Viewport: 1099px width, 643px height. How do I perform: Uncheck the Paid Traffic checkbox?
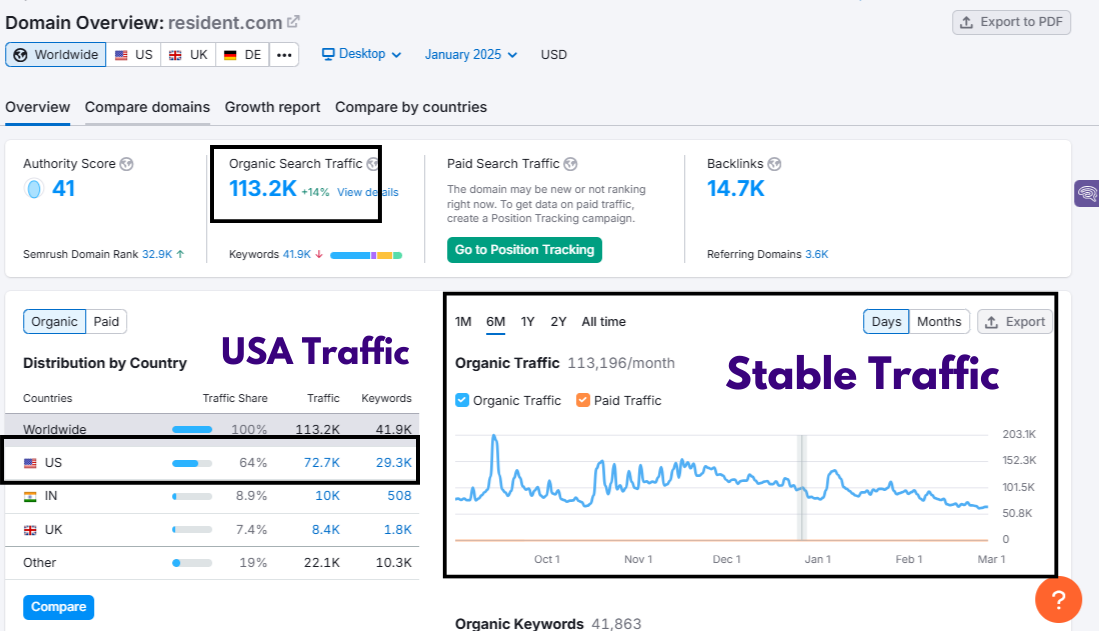583,400
